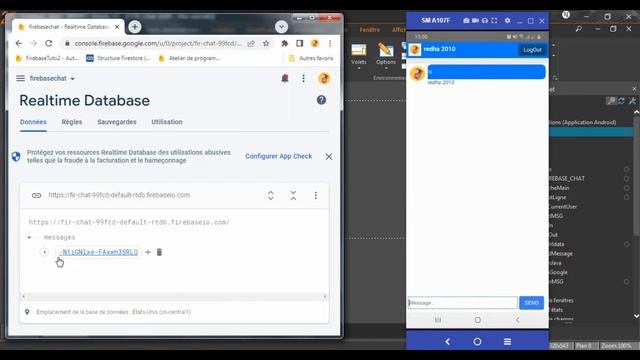This screenshot has height=360, width=640.
Task: Switch to Données tab
Action: [x=33, y=122]
